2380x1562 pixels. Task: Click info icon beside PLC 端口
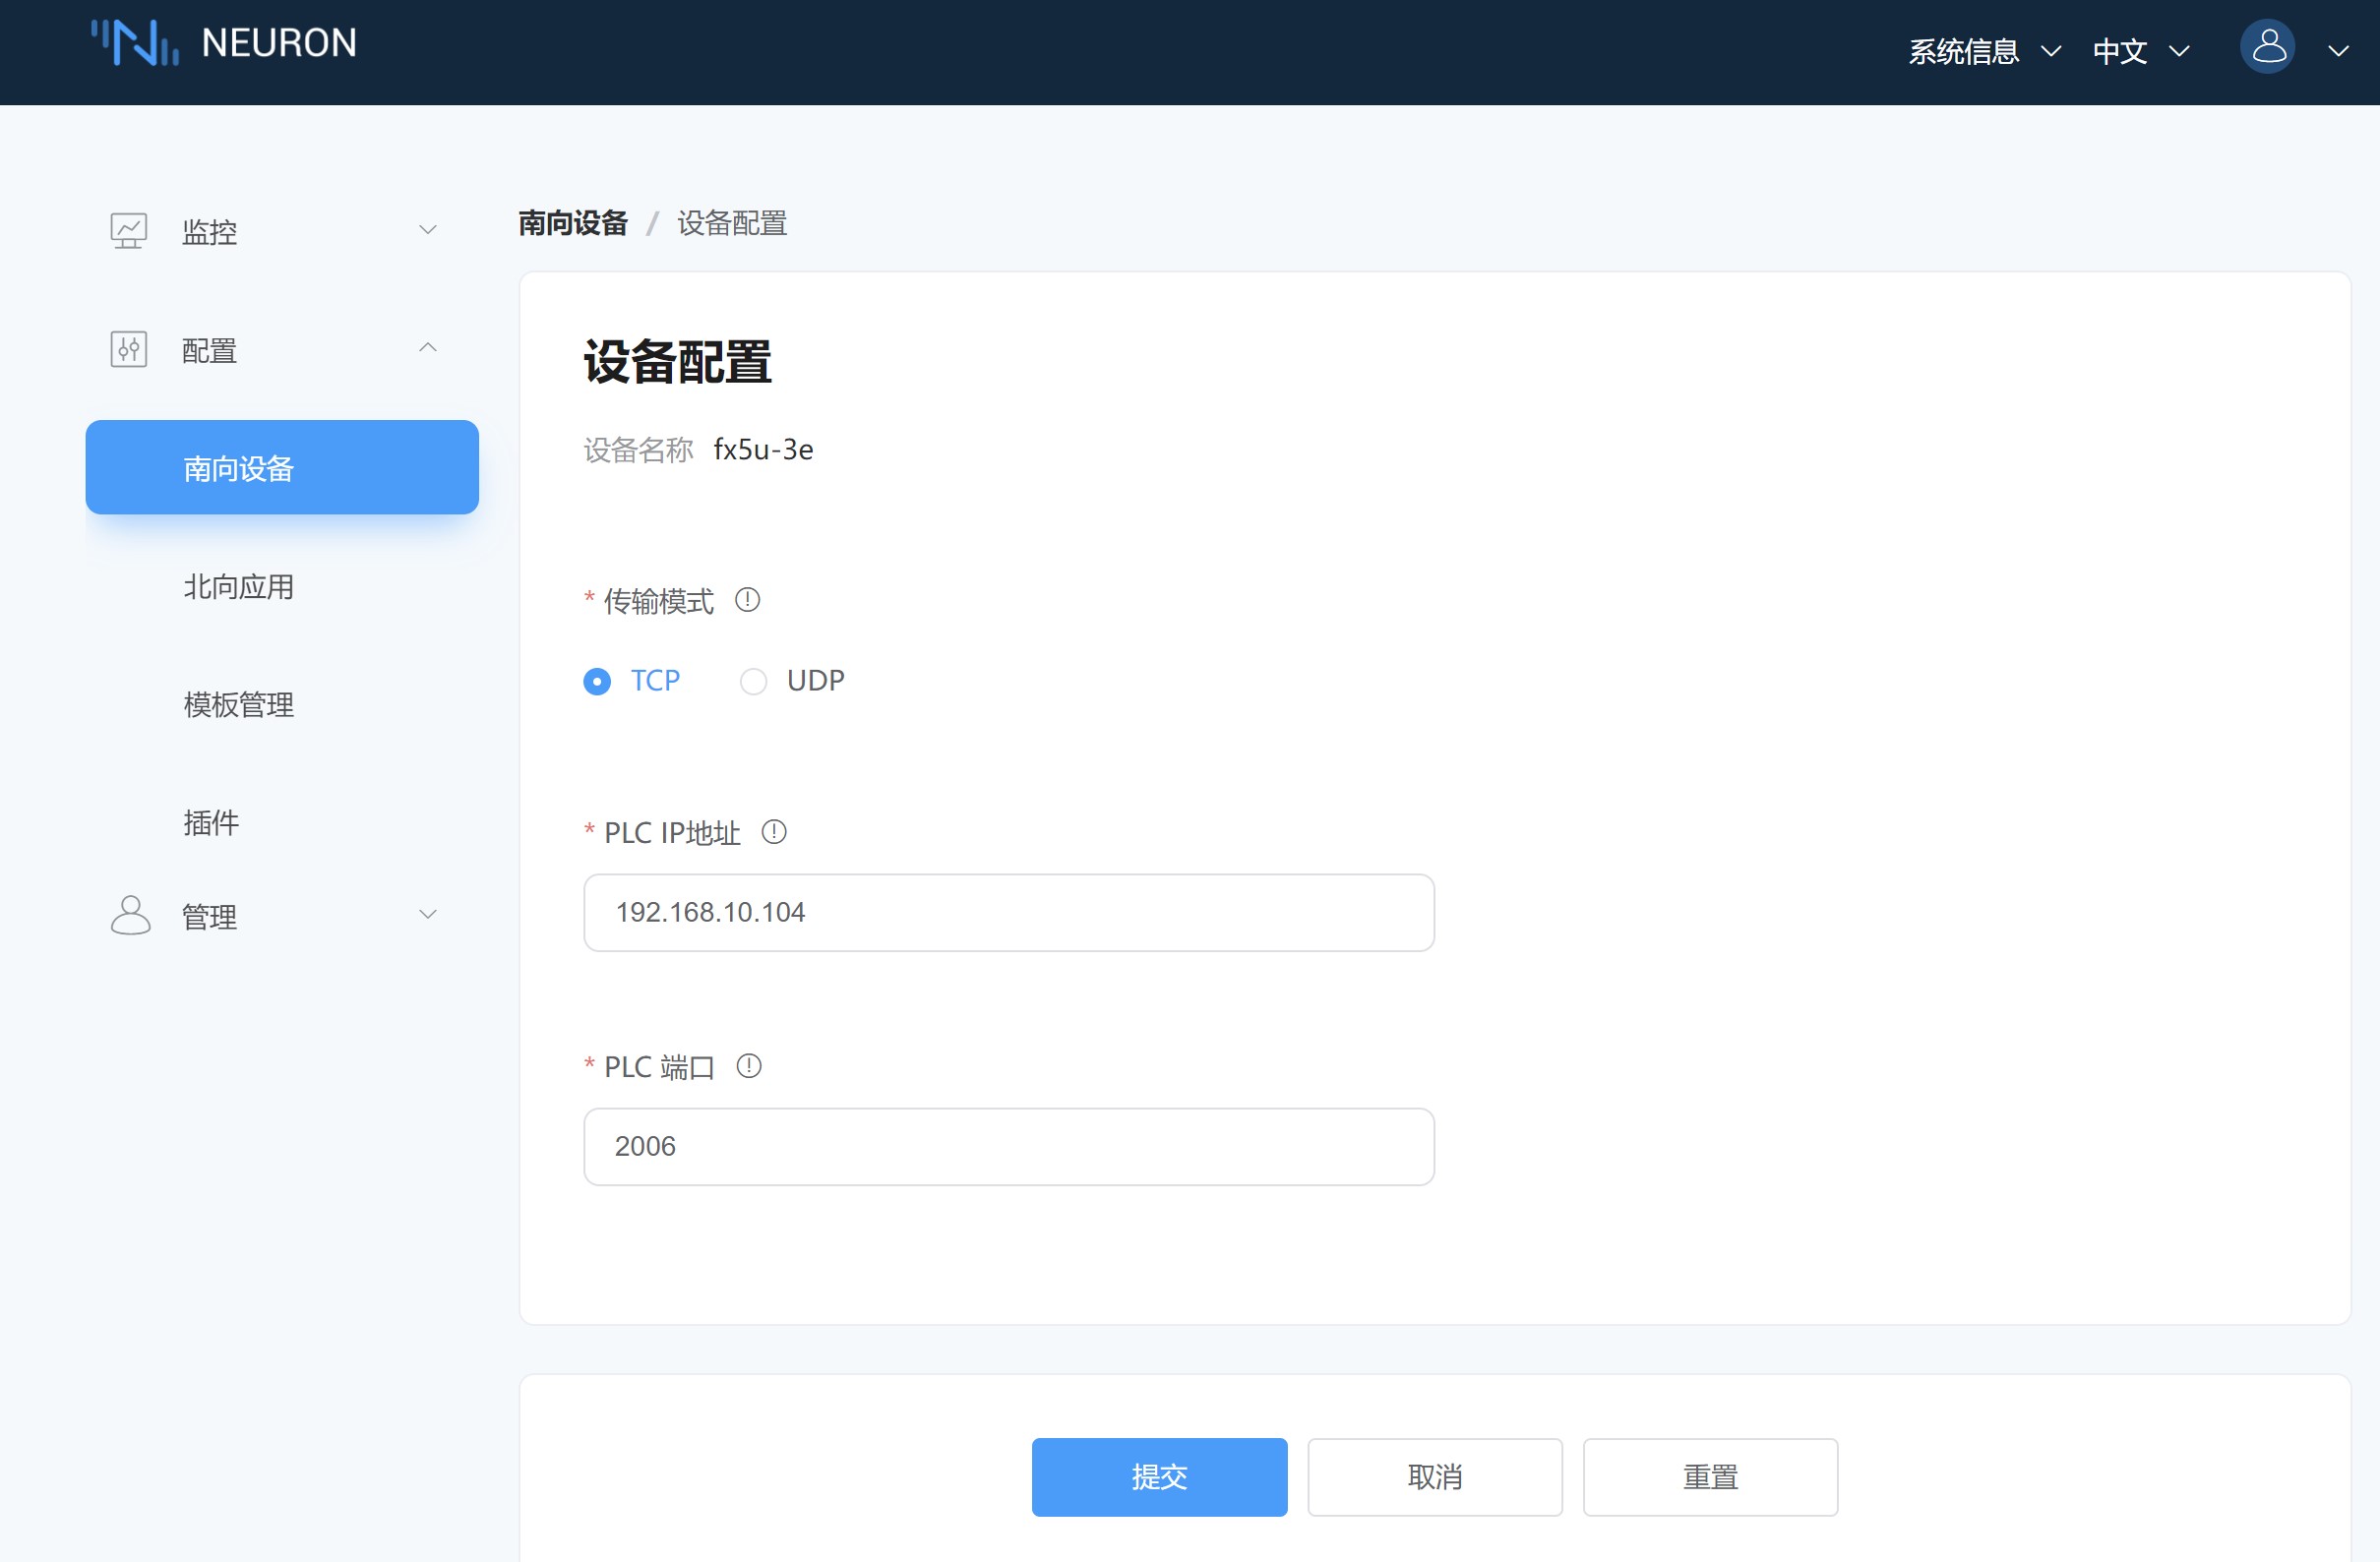click(748, 1066)
